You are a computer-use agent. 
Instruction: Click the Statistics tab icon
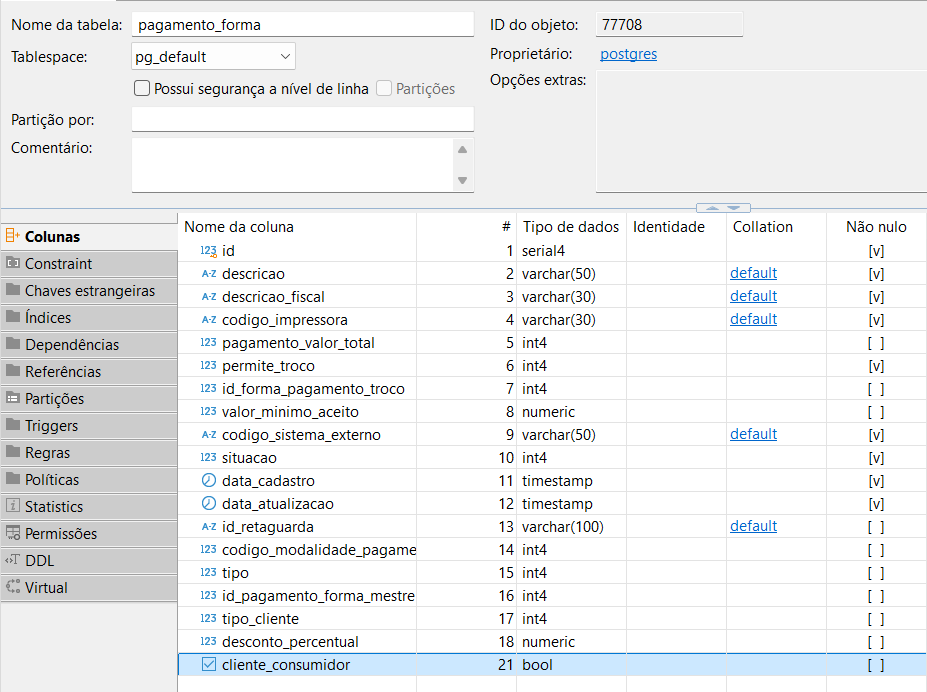(13, 507)
